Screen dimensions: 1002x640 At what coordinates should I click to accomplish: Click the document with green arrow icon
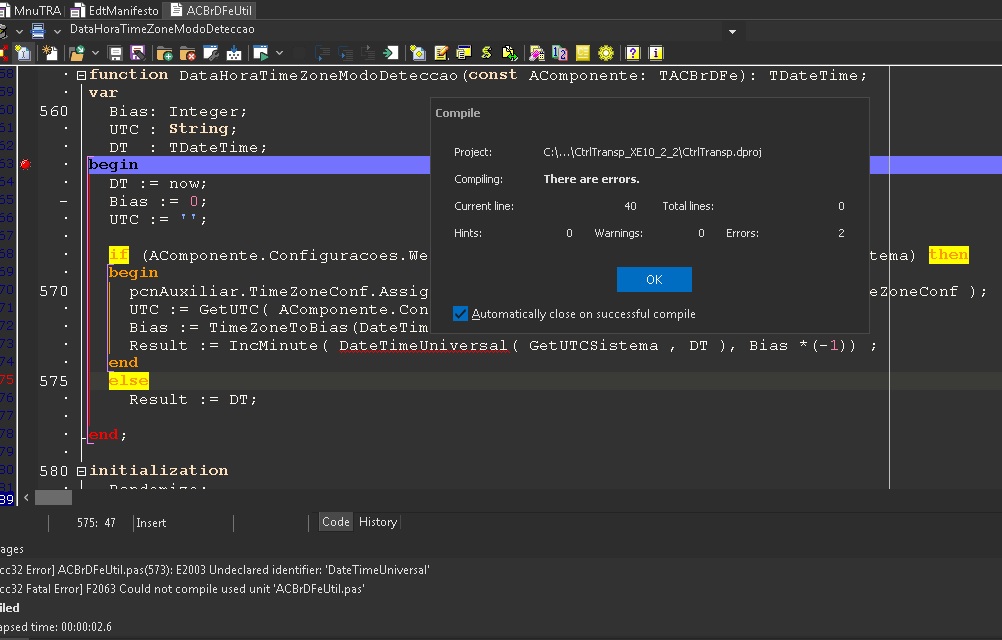tap(509, 53)
